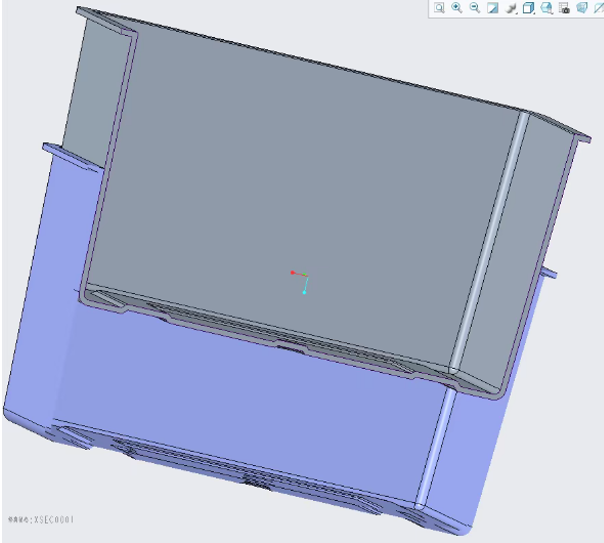Open the View Manager icon
604x543 pixels.
point(564,8)
